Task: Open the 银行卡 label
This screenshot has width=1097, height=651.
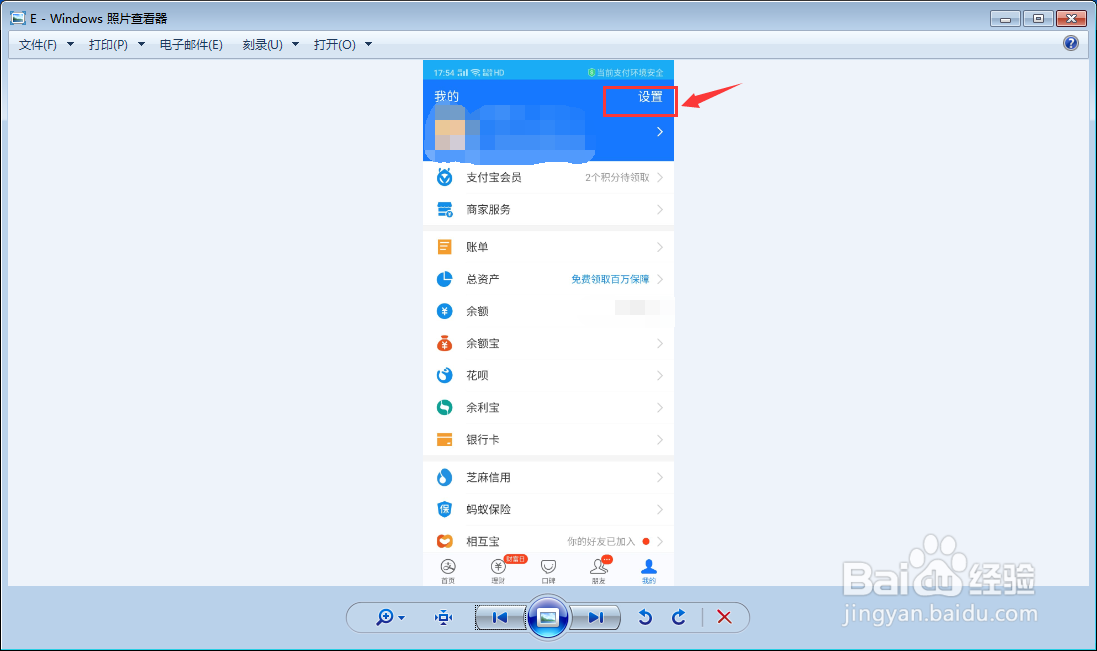Action: tap(483, 440)
